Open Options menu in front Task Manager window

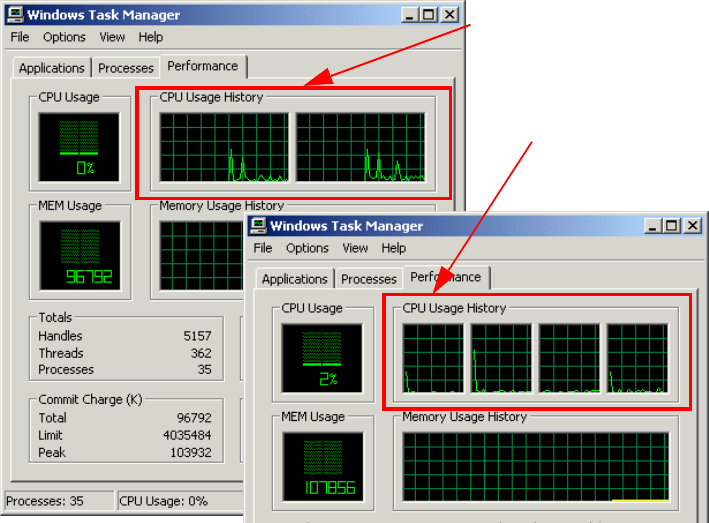pos(307,248)
